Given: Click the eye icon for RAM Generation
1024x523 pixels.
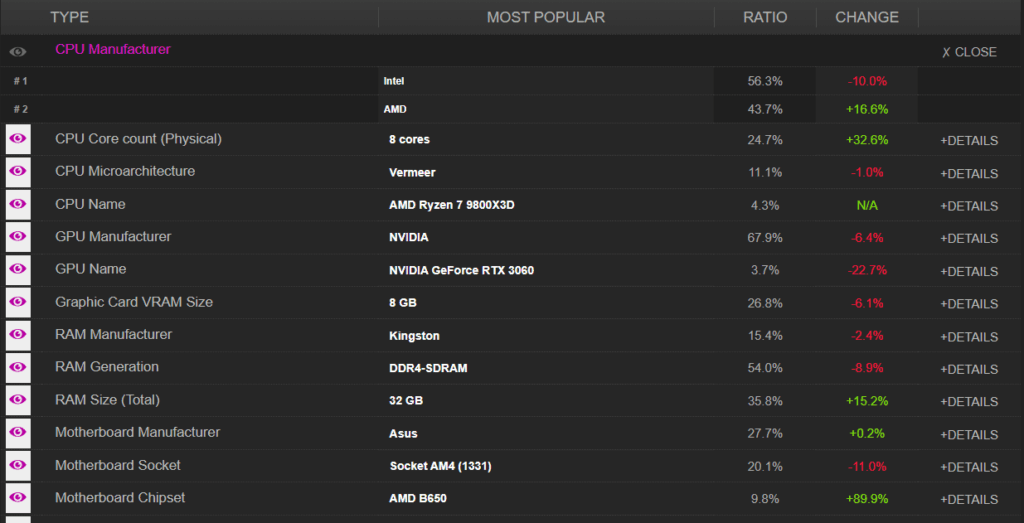Looking at the screenshot, I should pyautogui.click(x=18, y=368).
